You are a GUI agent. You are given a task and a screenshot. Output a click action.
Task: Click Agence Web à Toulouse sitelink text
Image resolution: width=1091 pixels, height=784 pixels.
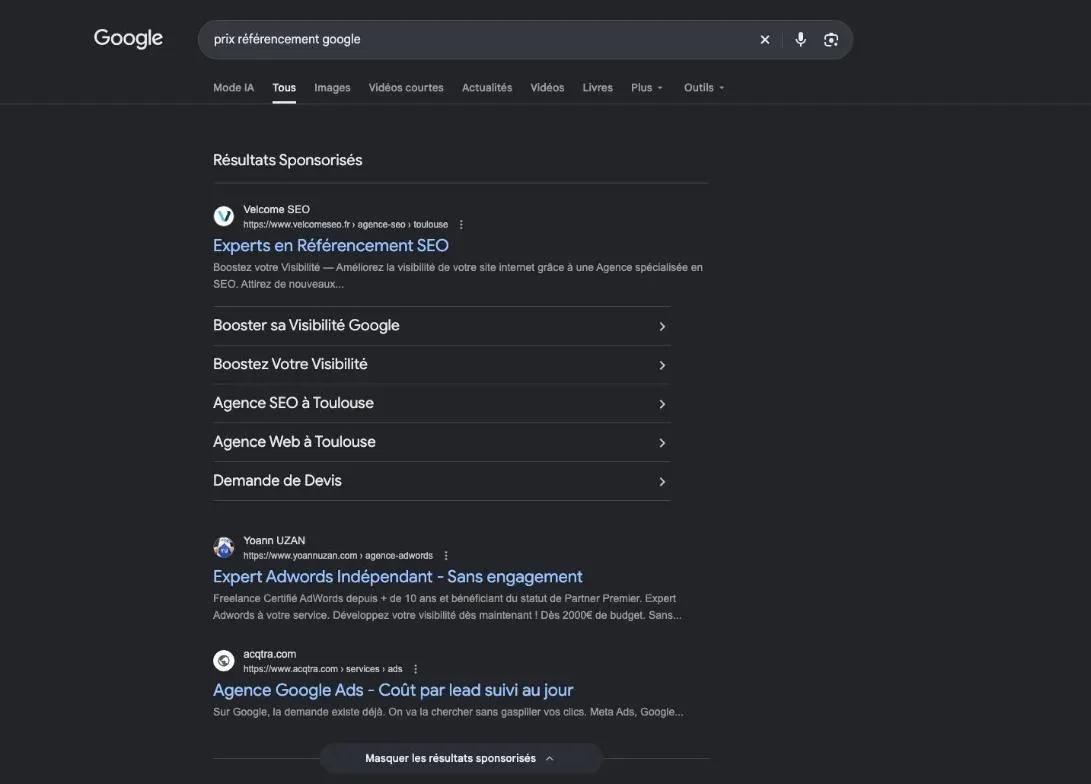pyautogui.click(x=294, y=442)
